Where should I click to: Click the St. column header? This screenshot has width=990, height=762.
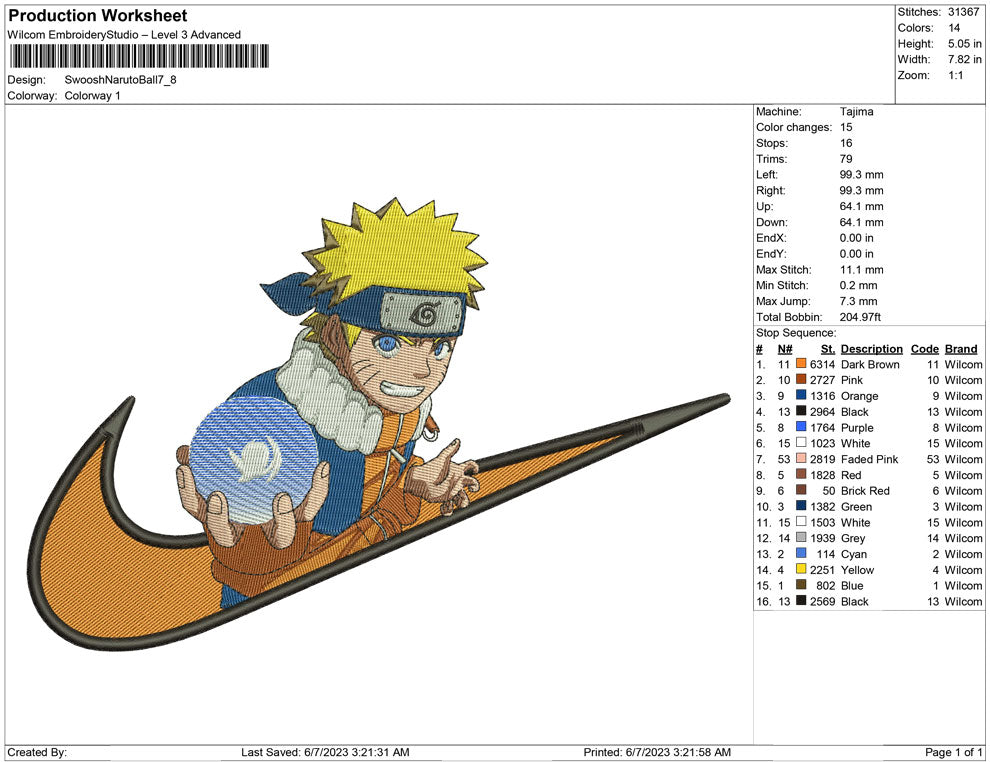[x=828, y=349]
